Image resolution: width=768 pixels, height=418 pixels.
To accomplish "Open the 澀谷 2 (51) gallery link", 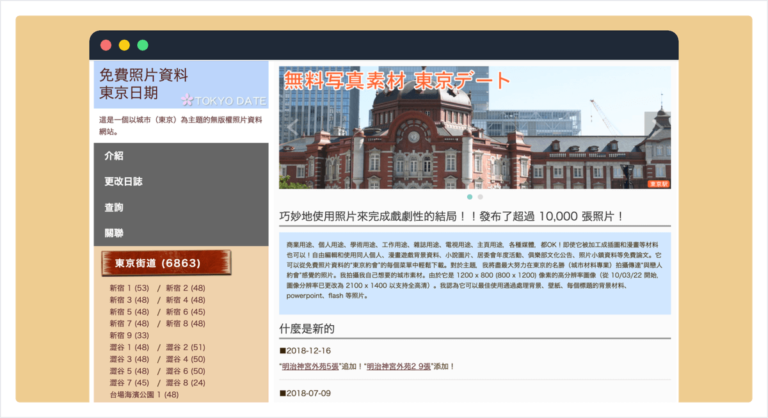I will pos(185,347).
